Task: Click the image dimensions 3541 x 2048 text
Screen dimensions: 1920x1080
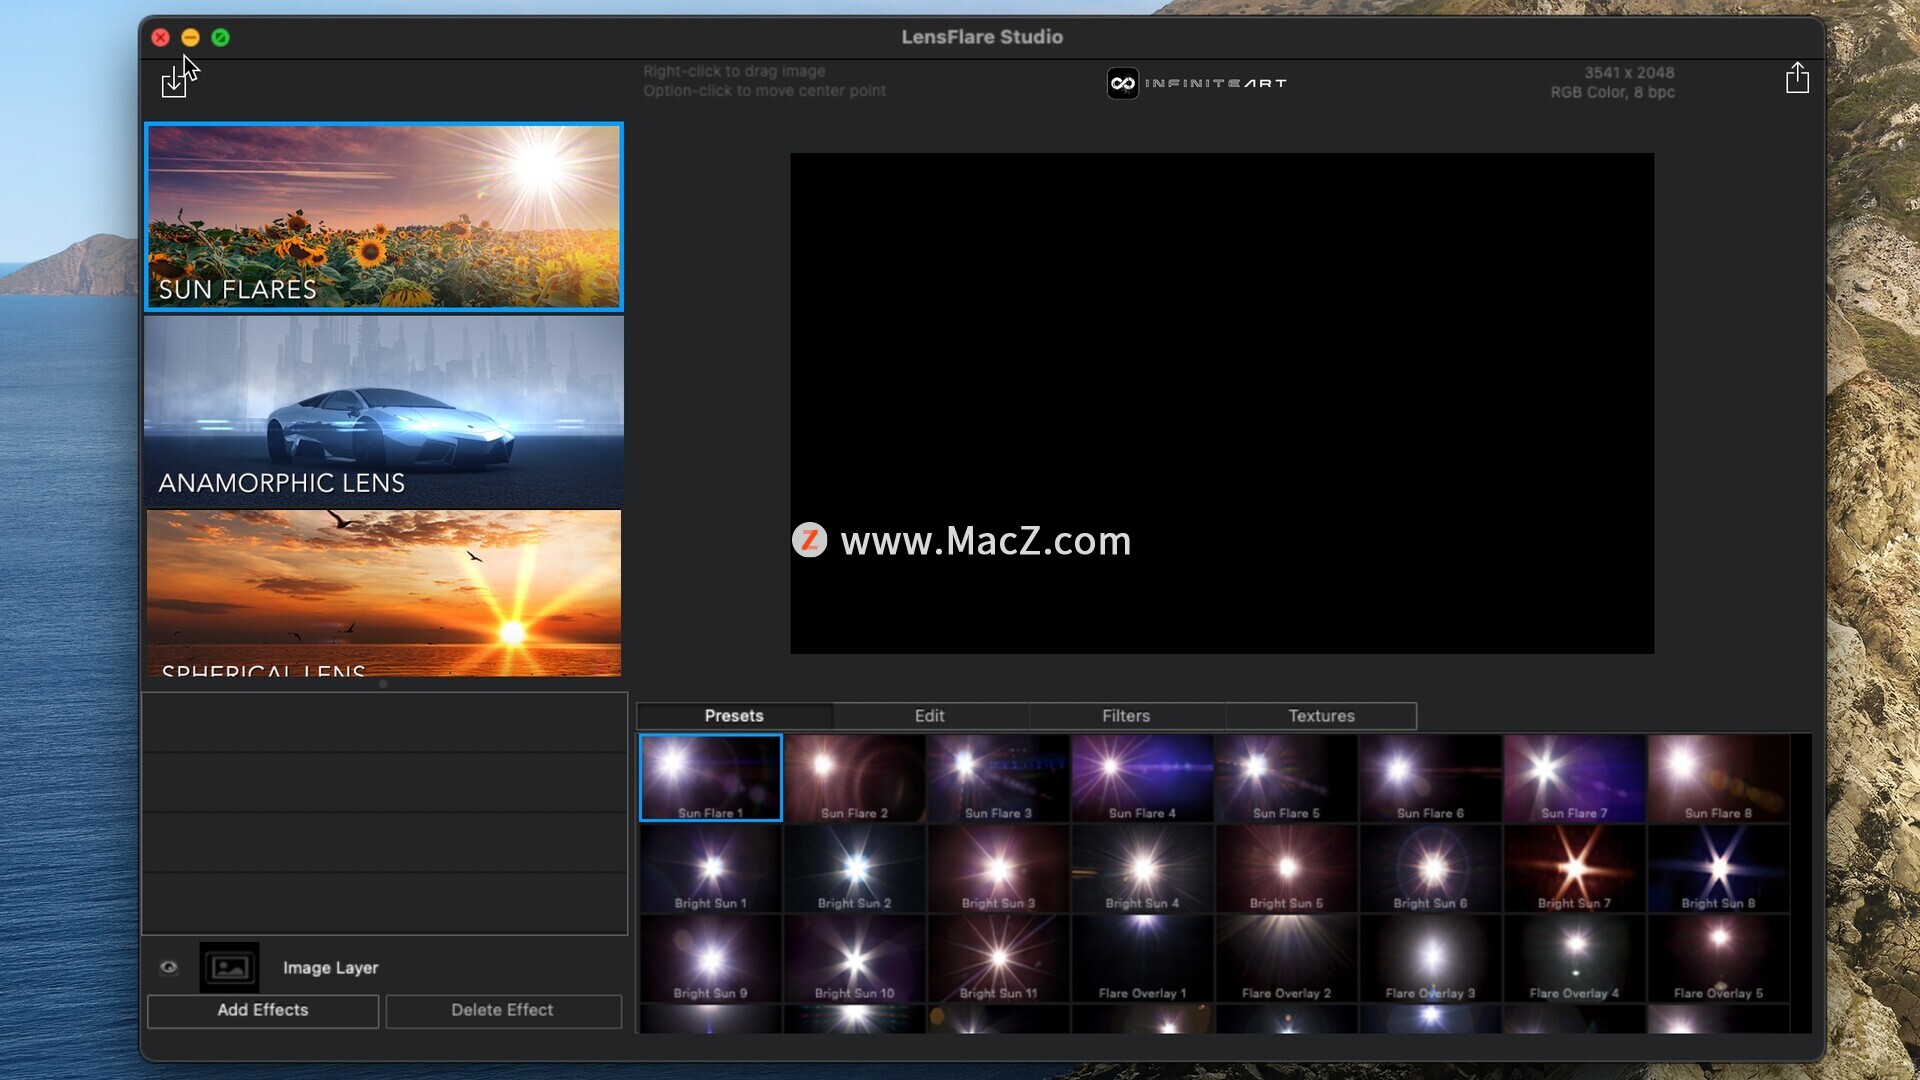Action: tap(1629, 73)
